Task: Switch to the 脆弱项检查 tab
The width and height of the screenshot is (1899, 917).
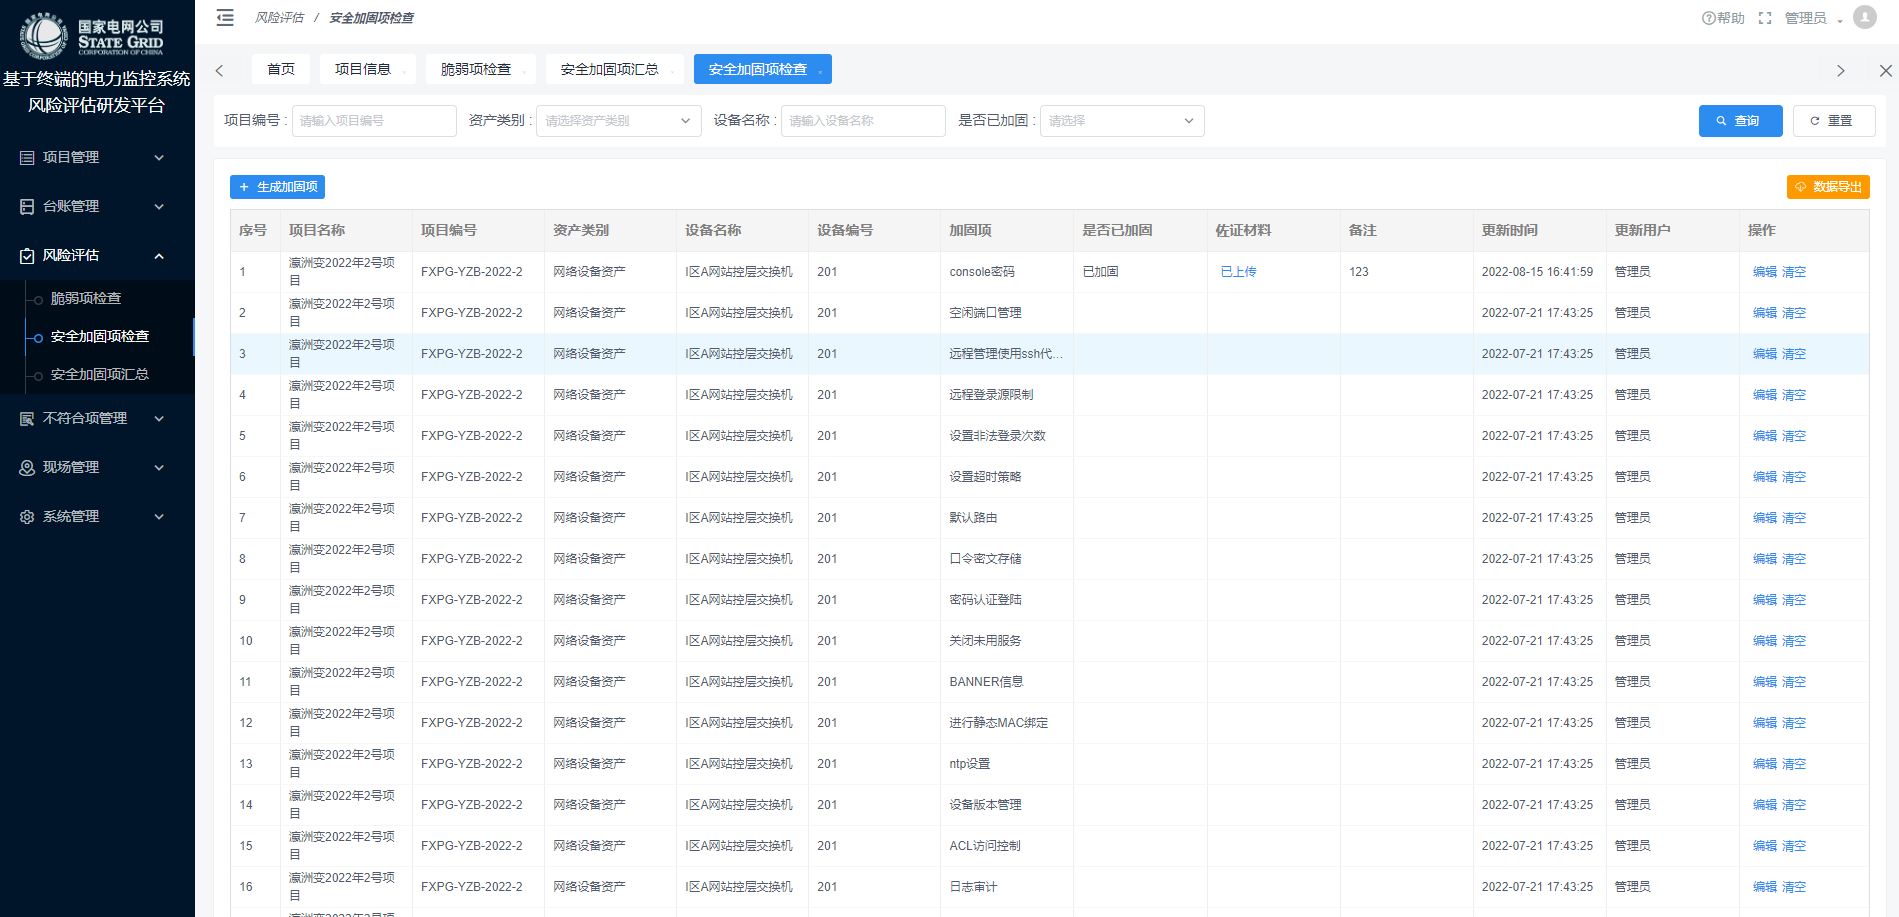Action: point(481,69)
